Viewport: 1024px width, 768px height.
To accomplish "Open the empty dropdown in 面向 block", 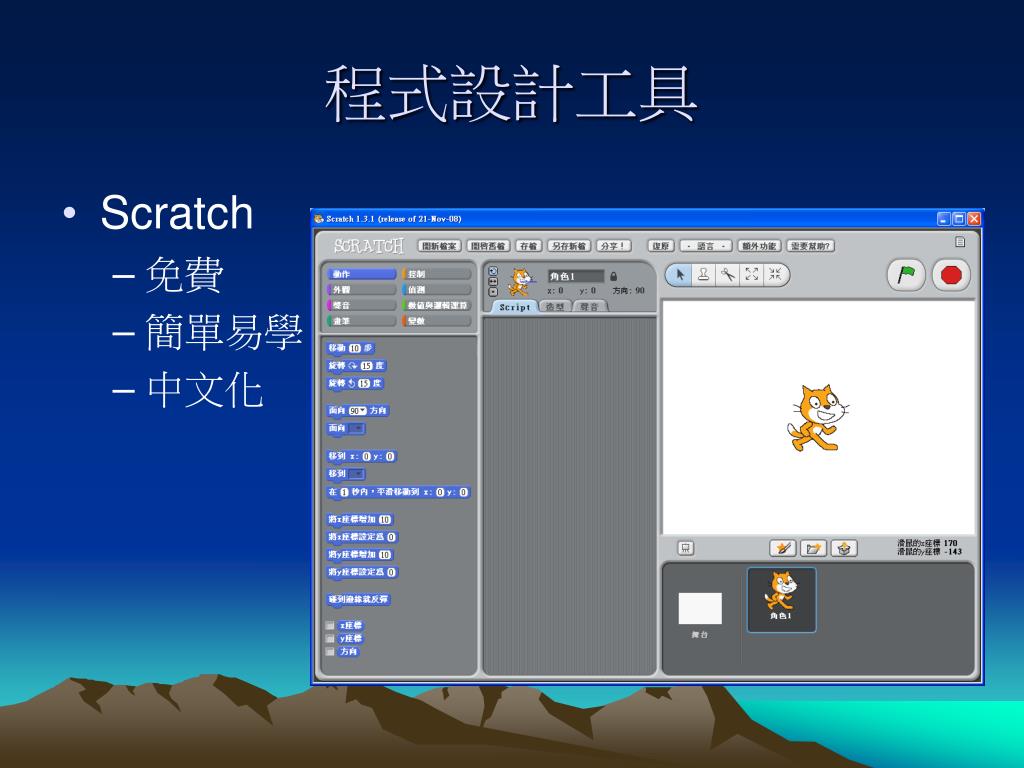I will tap(356, 428).
